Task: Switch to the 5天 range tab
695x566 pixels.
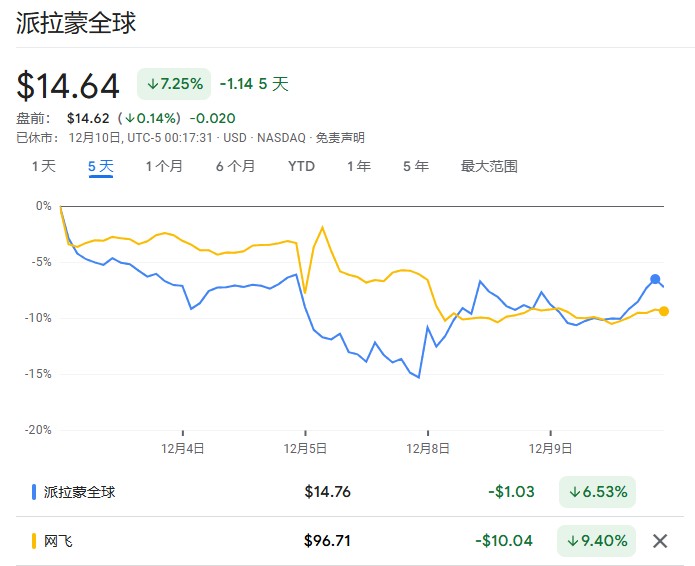Action: tap(101, 166)
